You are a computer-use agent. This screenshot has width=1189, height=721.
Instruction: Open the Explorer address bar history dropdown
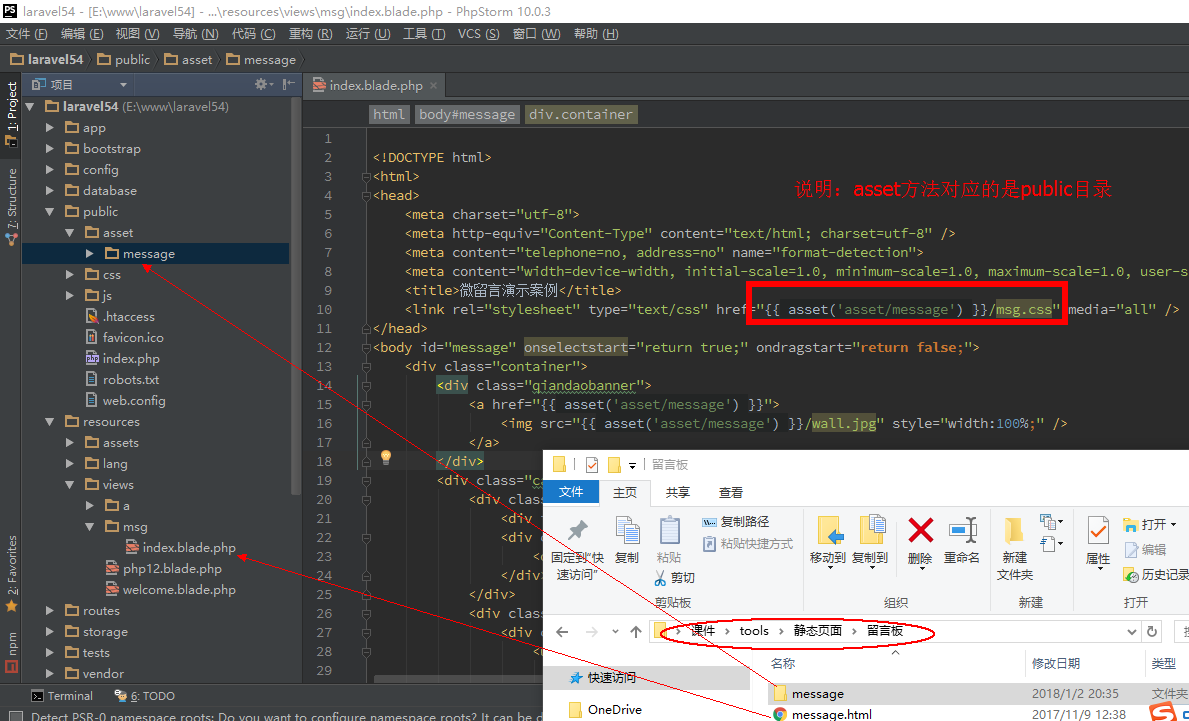(x=1132, y=632)
